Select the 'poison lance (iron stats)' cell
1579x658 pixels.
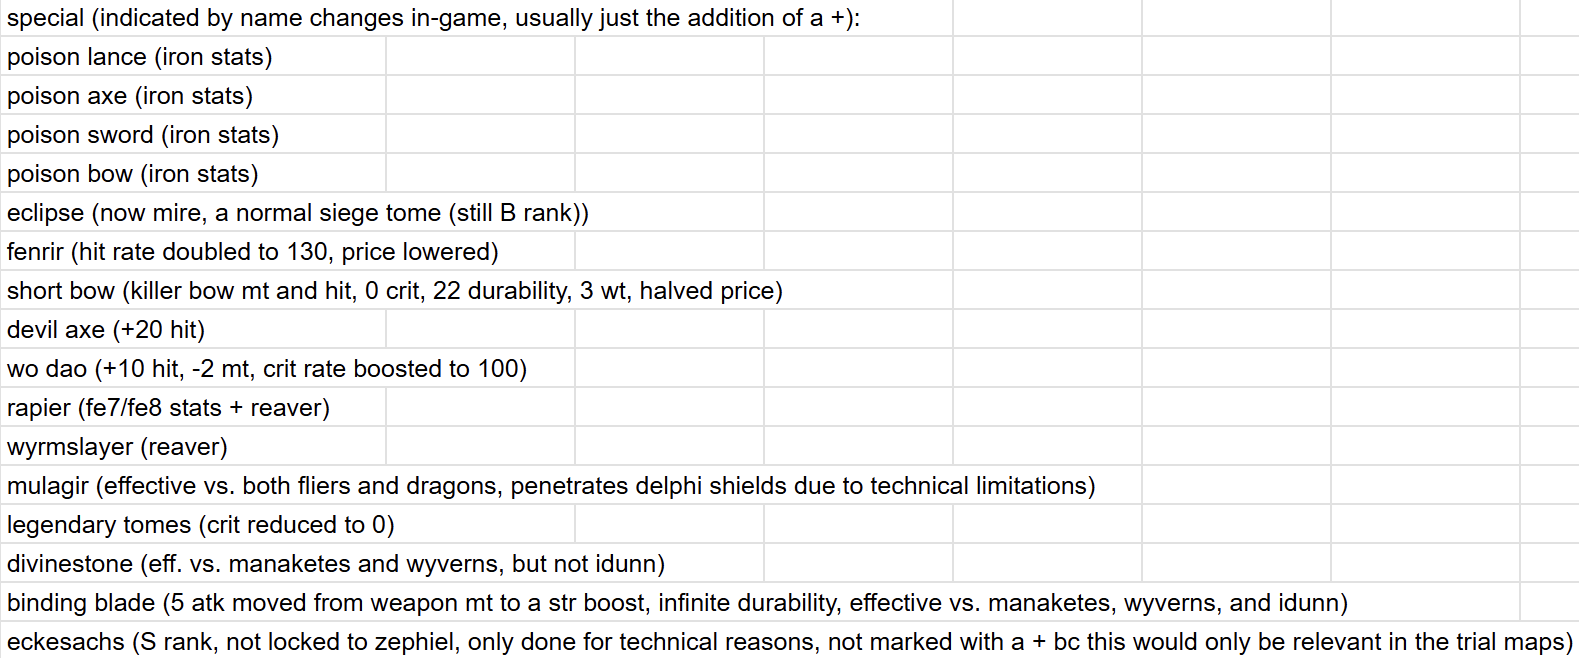tap(140, 57)
